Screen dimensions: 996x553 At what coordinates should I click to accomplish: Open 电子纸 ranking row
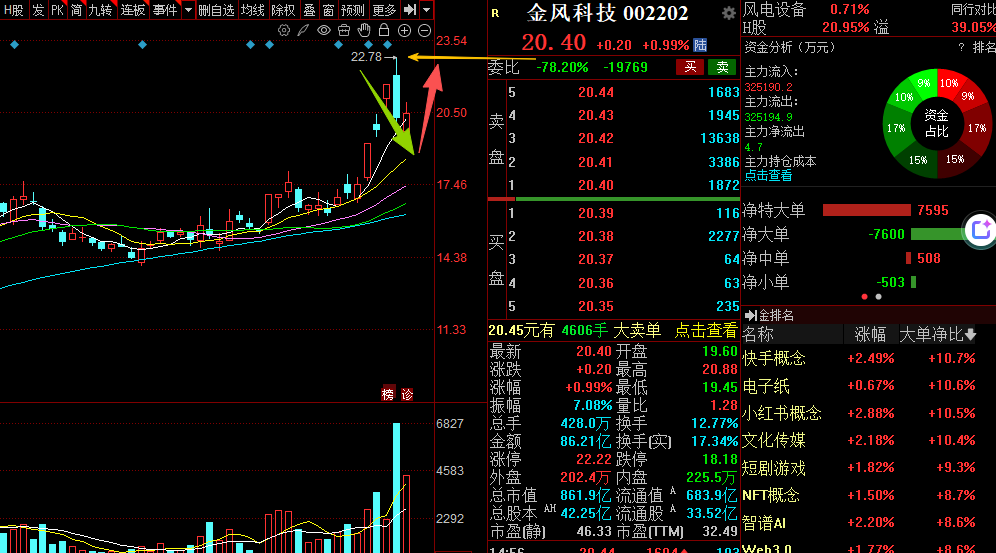tap(859, 386)
